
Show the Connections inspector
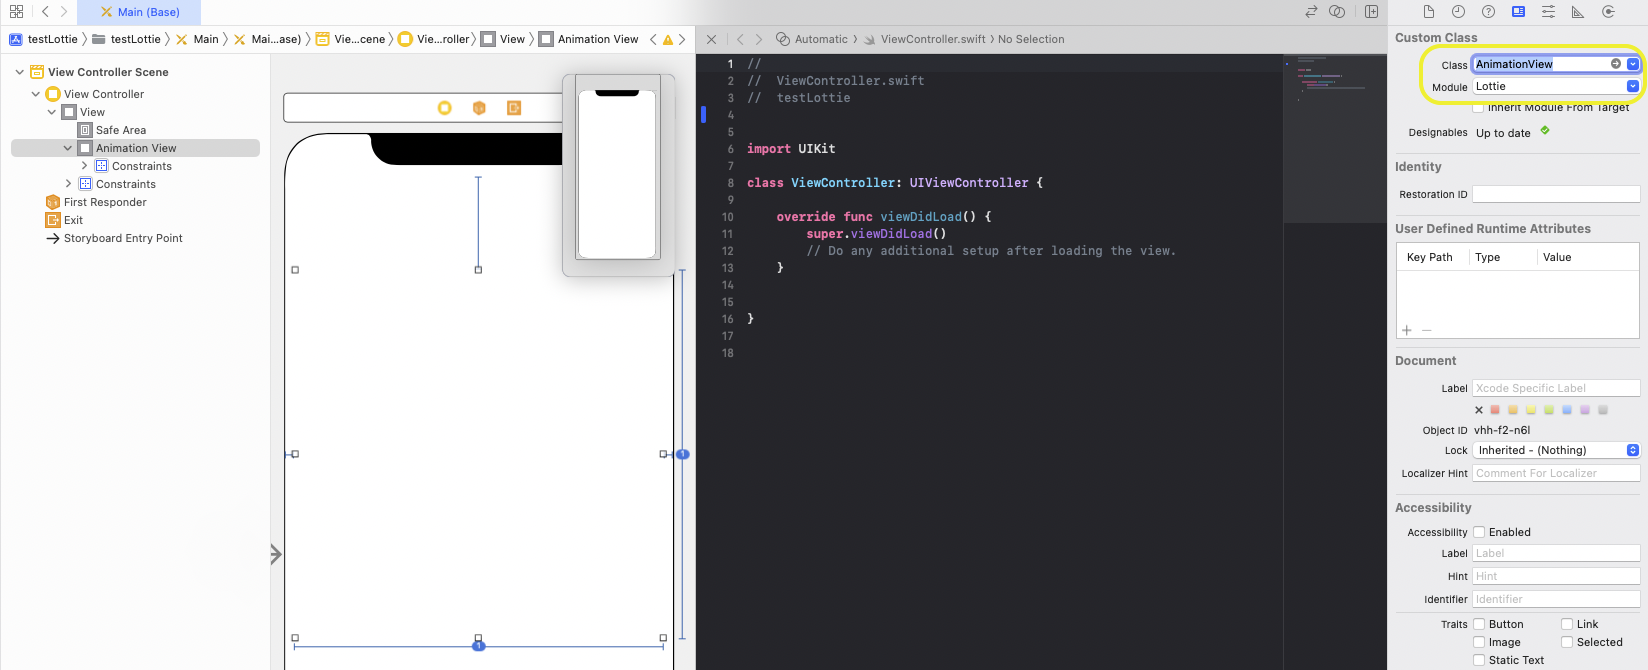pos(1608,12)
